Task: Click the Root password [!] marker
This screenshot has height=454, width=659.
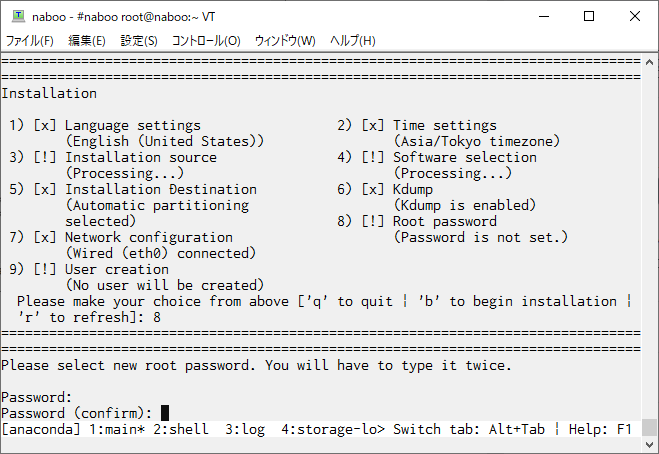Action: [373, 221]
